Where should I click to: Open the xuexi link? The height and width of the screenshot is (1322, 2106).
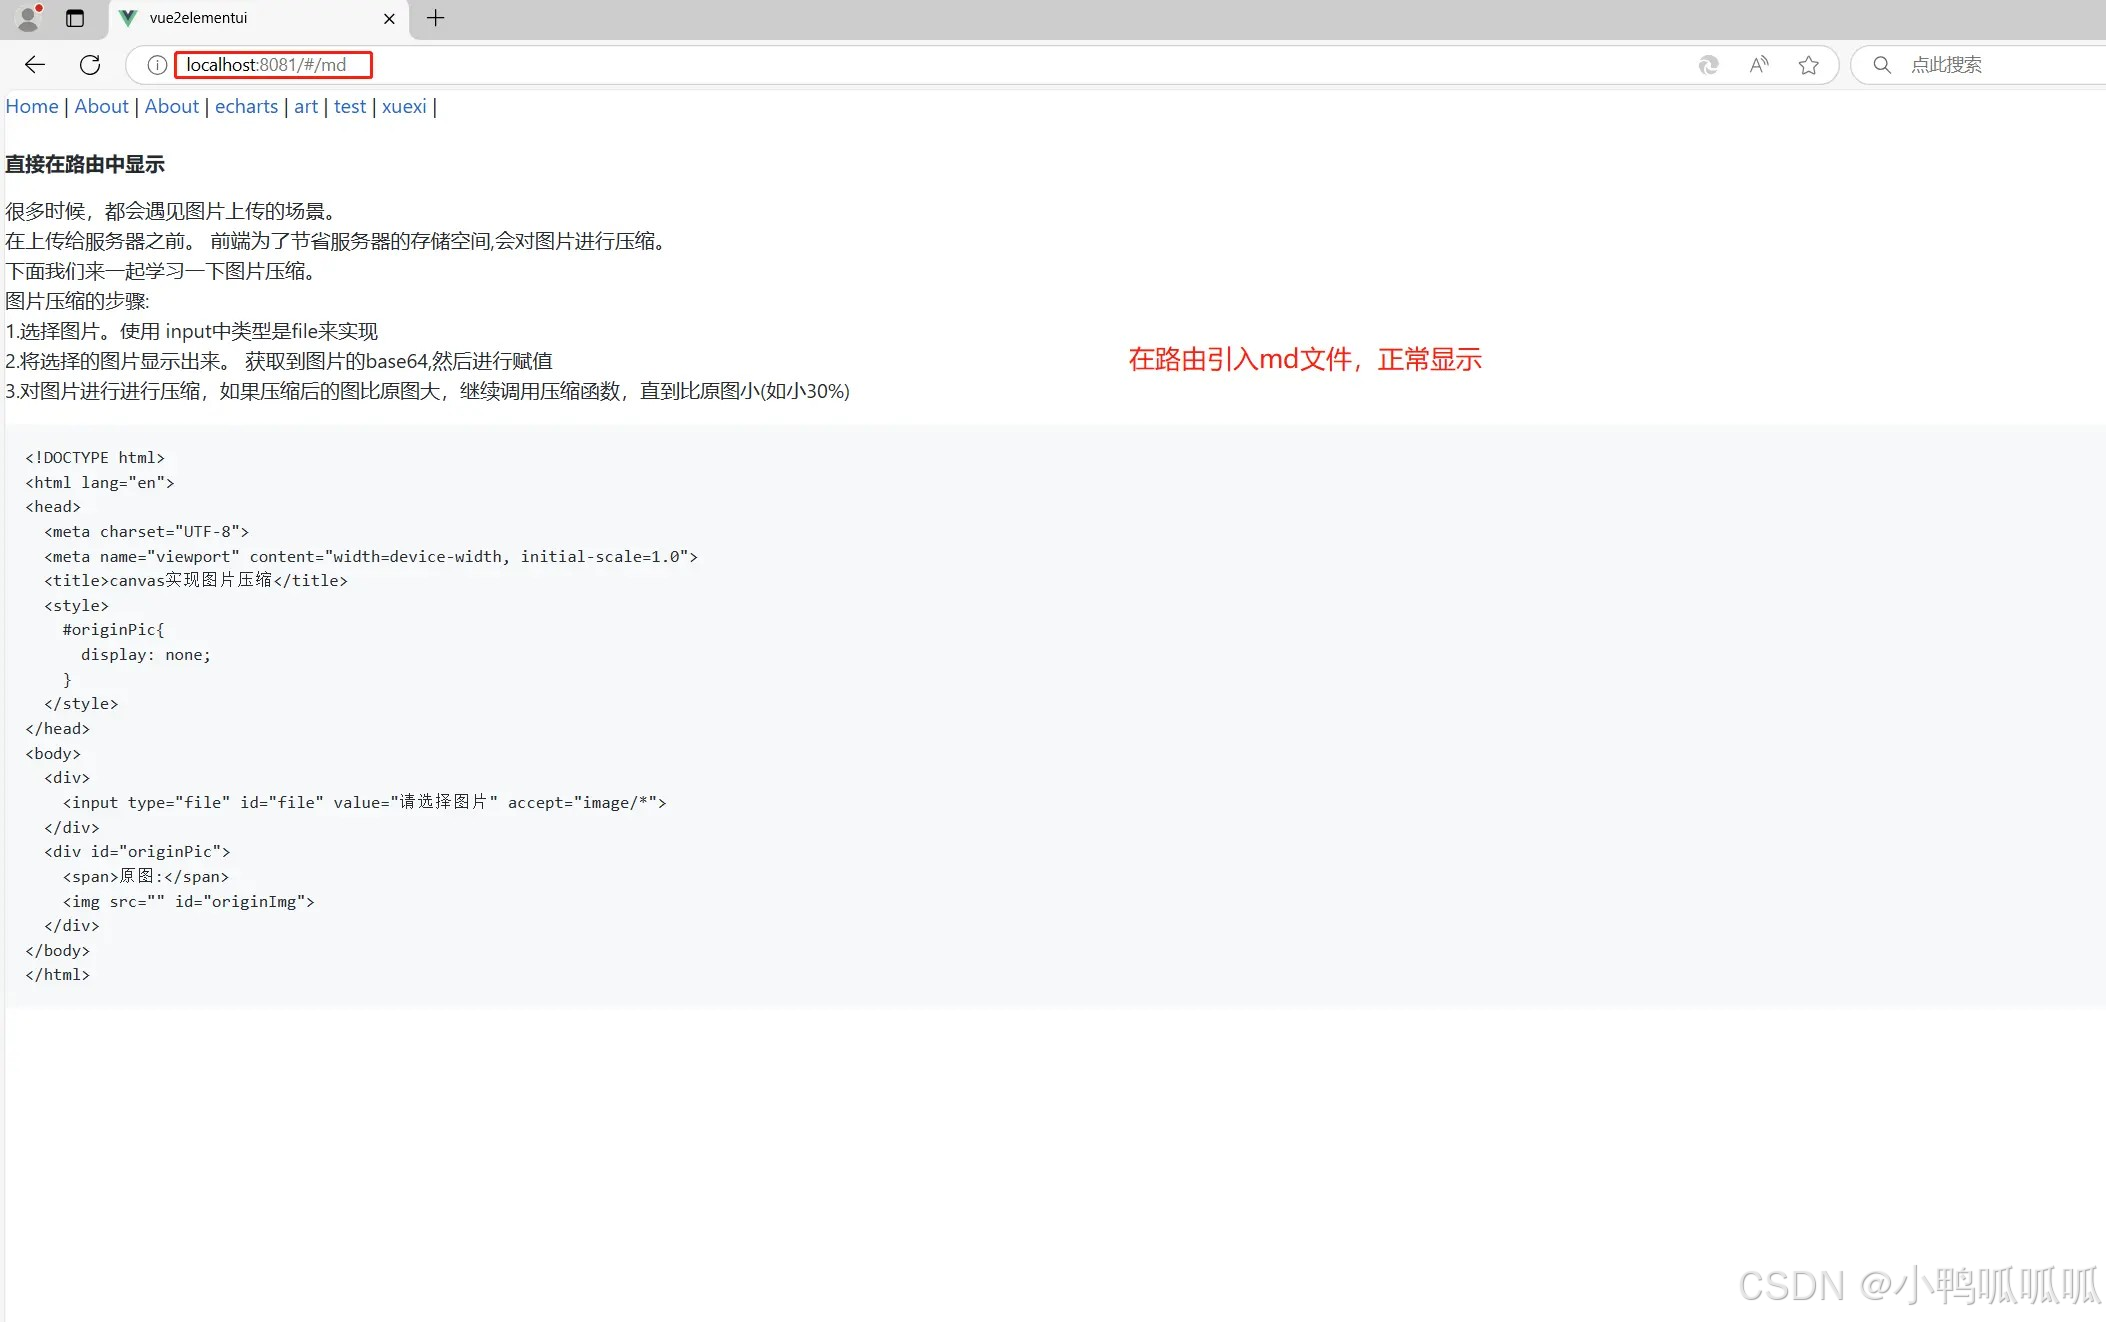click(403, 106)
